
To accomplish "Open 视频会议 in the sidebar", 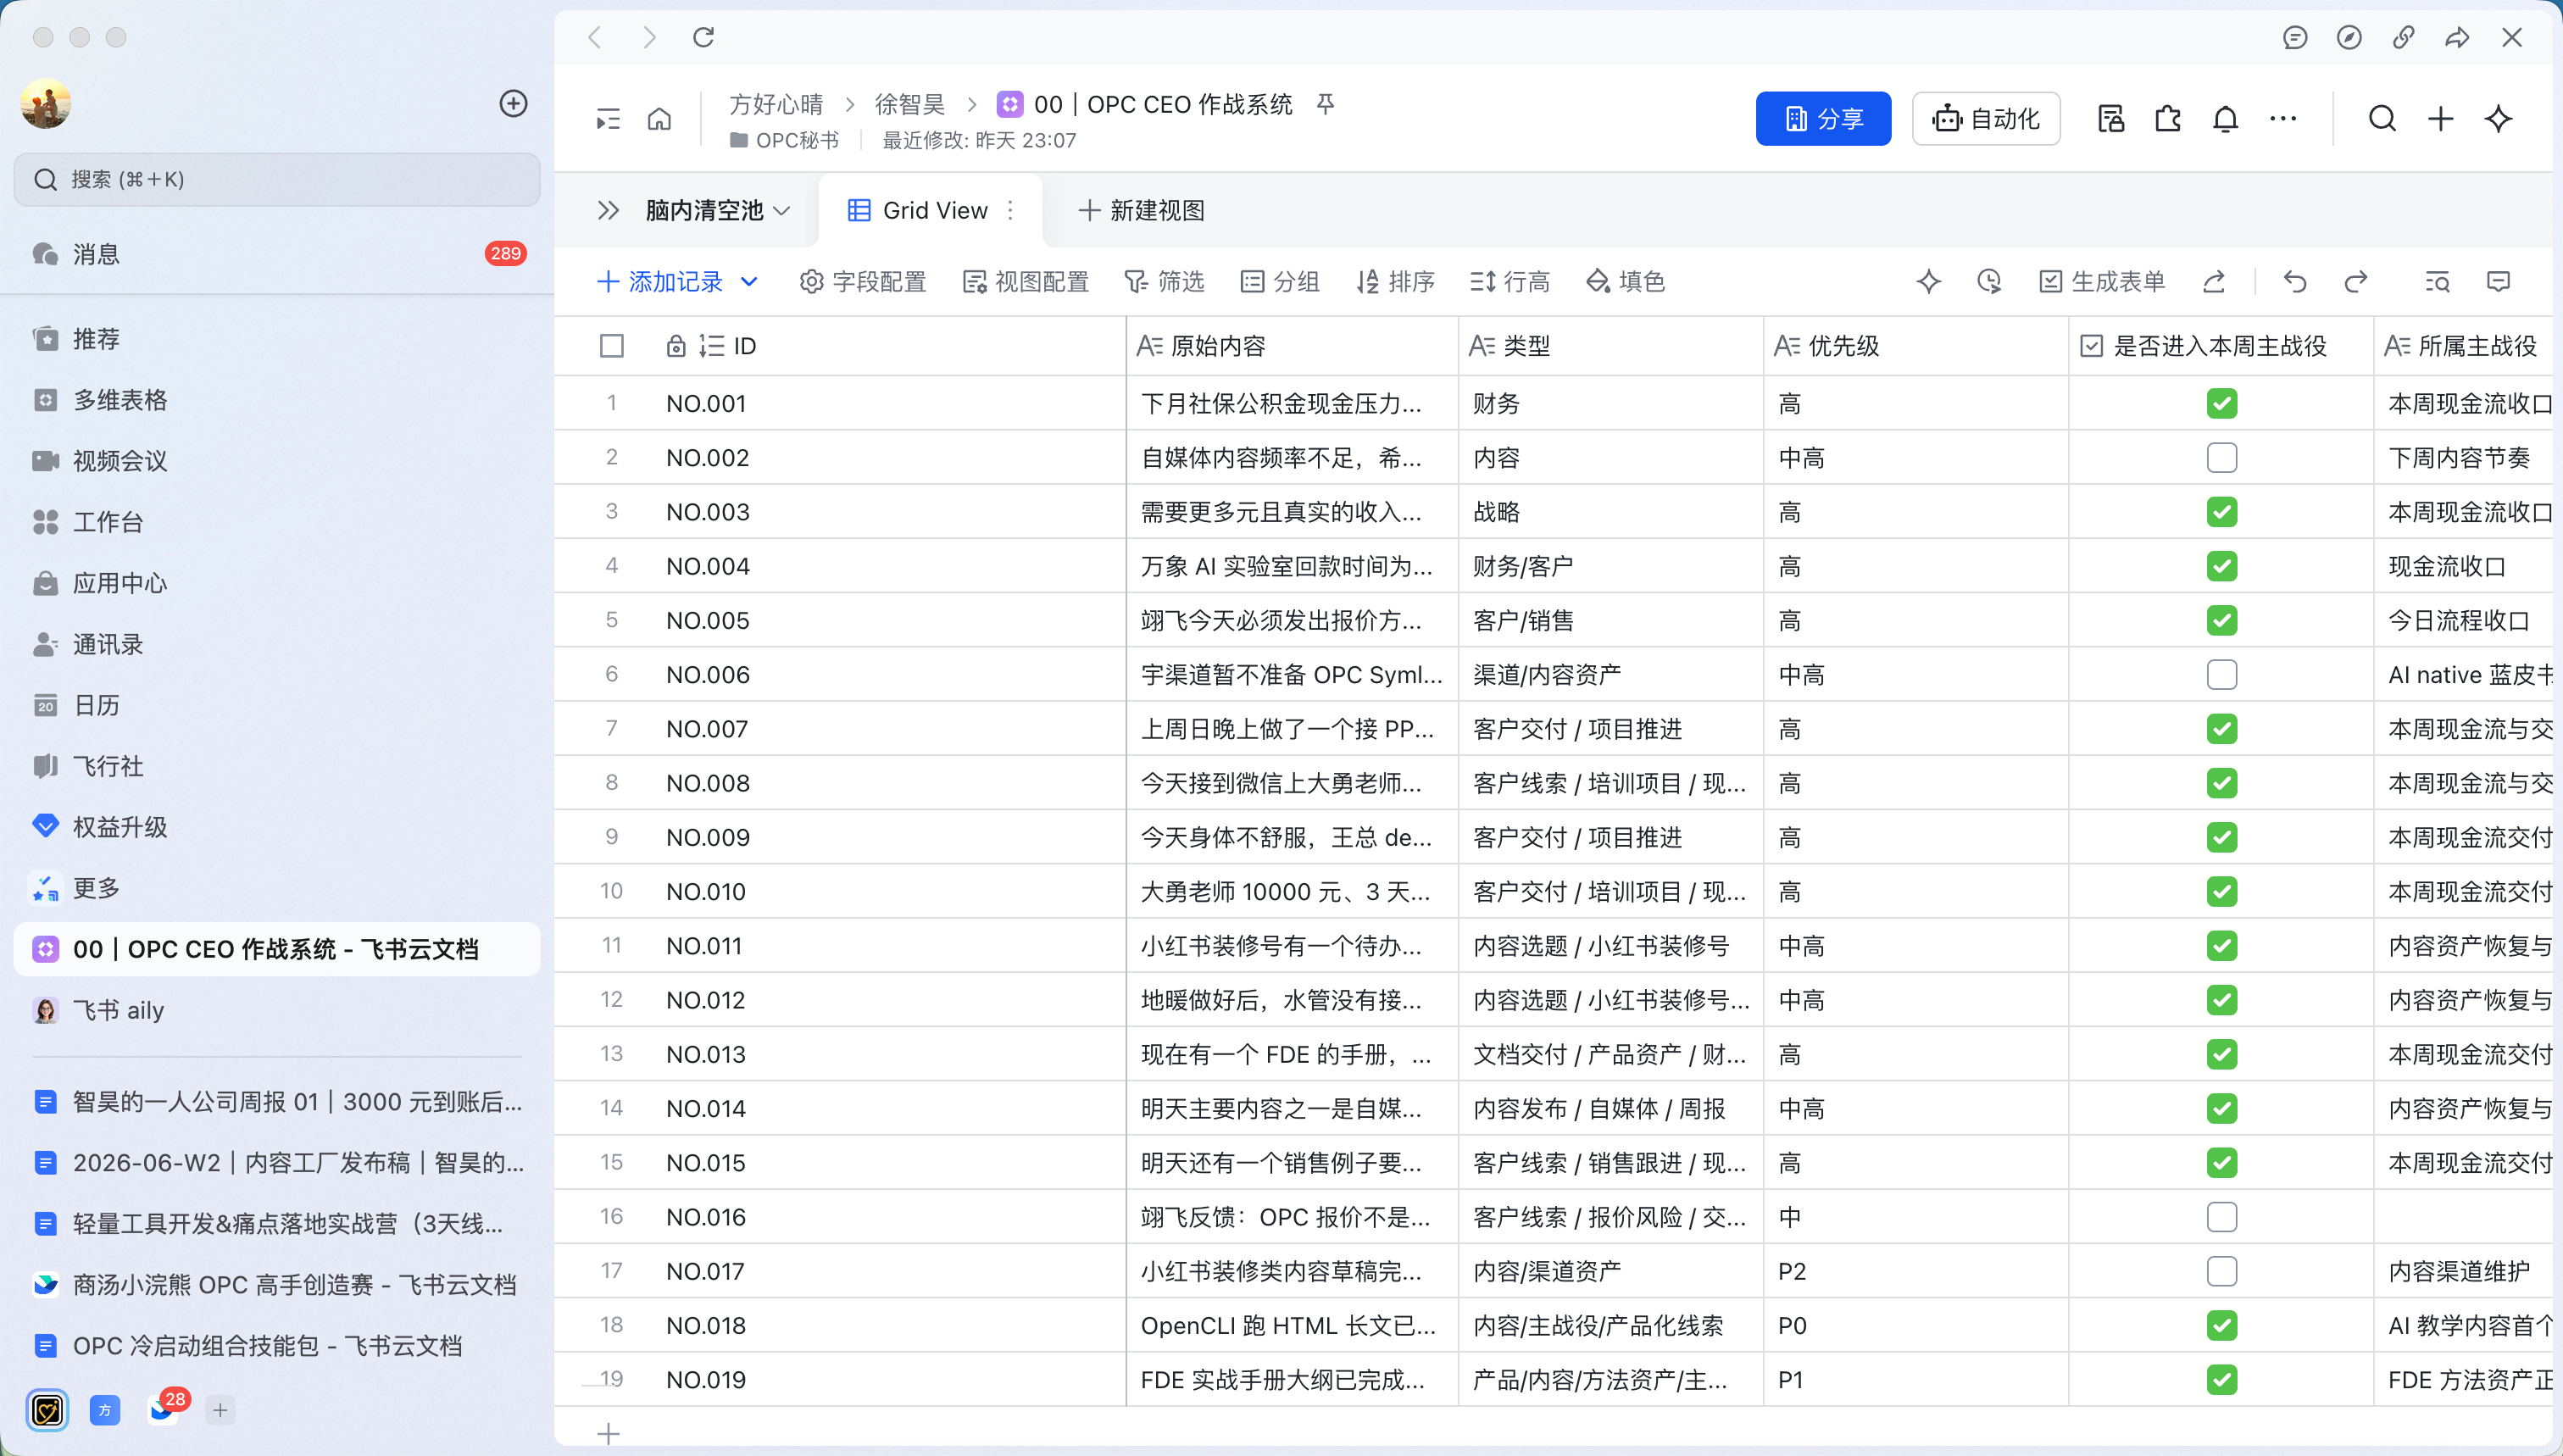I will (277, 461).
